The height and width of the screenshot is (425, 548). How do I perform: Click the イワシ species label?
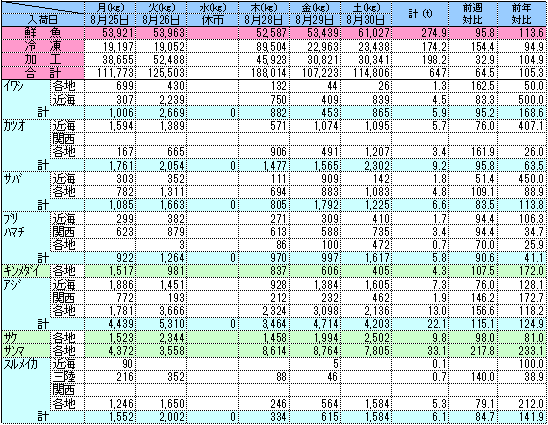14,86
